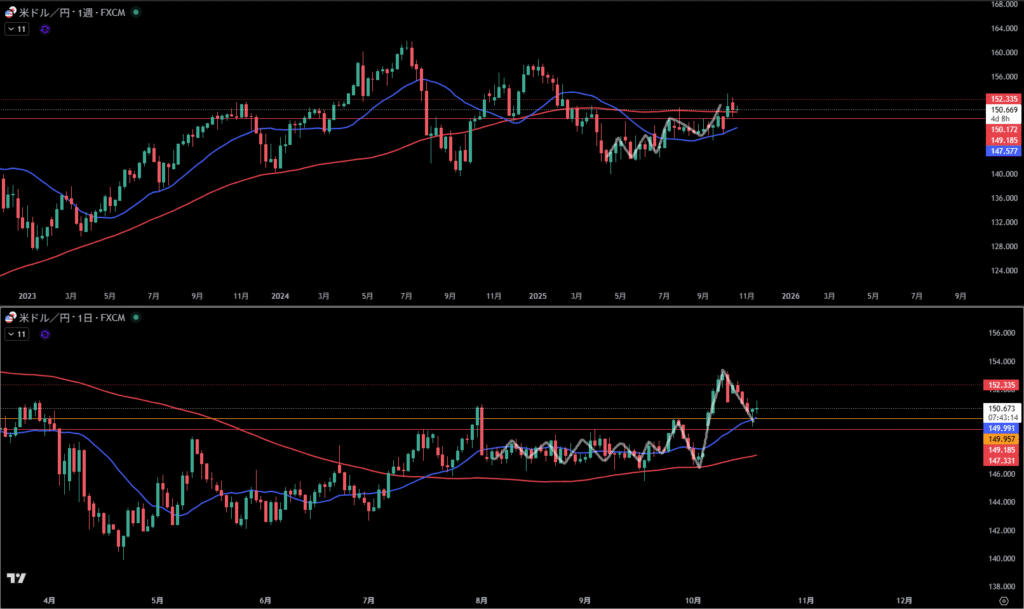Expand the 11 indicators legend on weekly chart
Screen dimensions: 1024x609
coord(17,30)
